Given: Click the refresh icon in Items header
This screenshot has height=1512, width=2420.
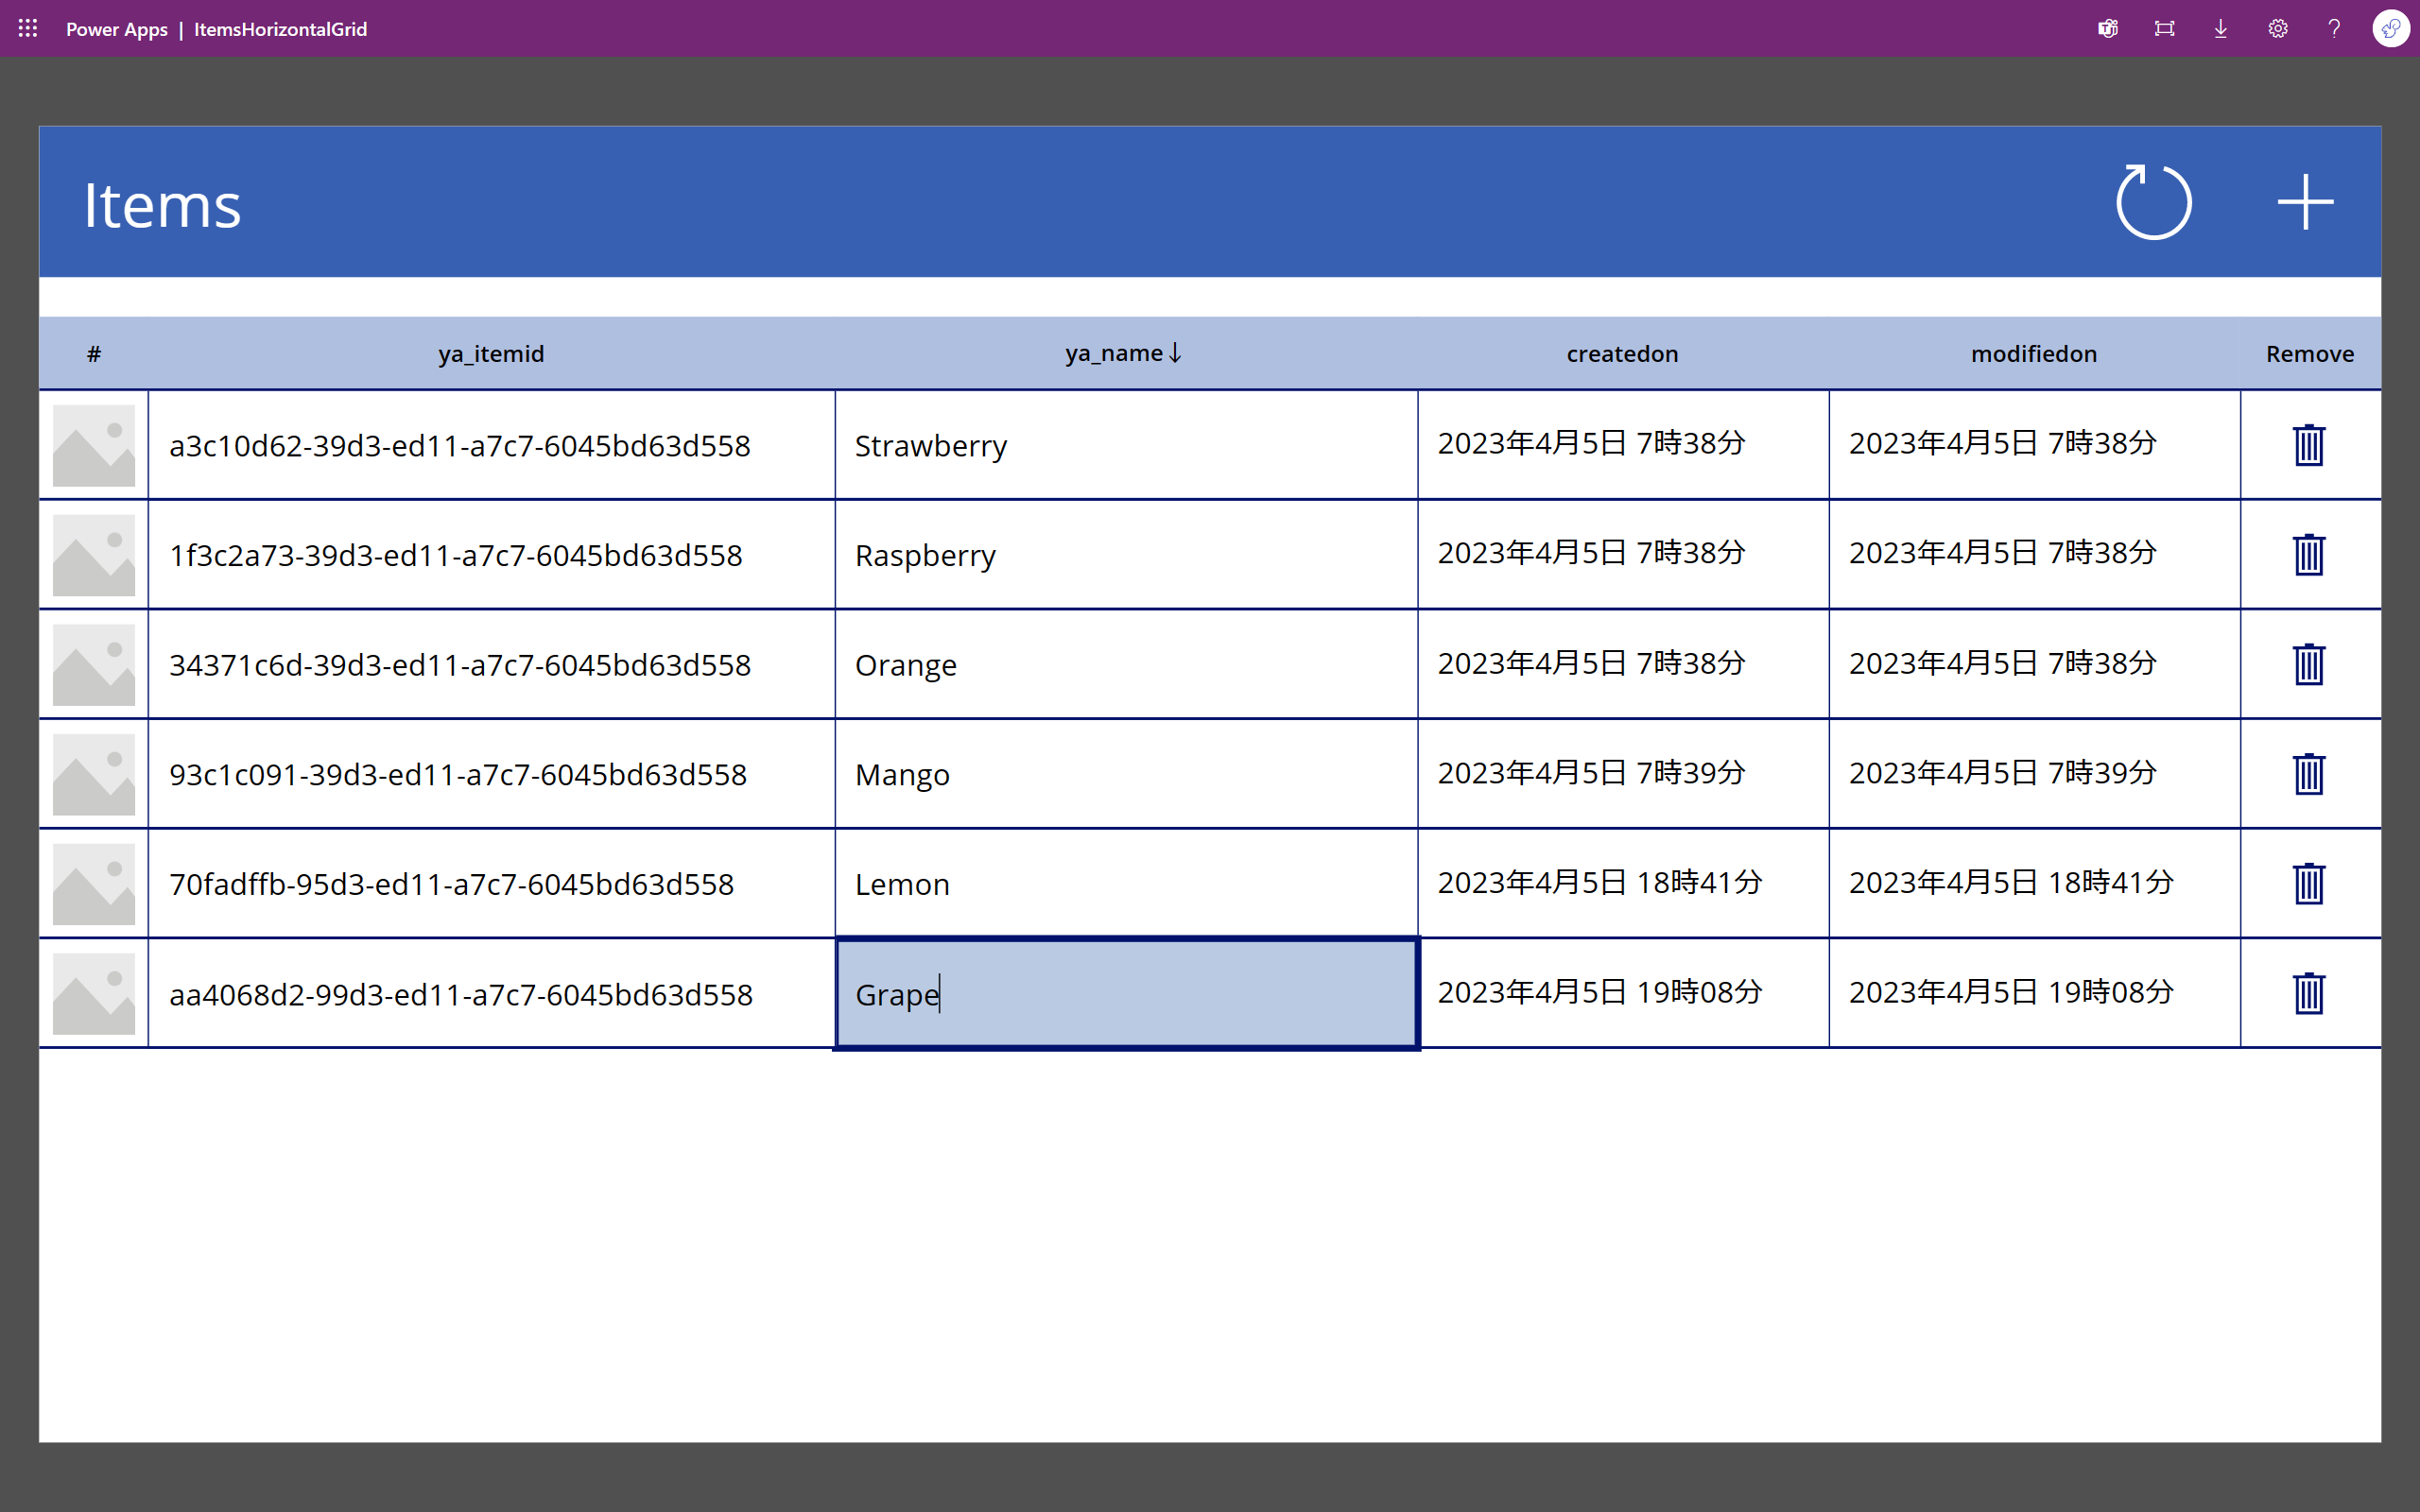Looking at the screenshot, I should [2153, 202].
